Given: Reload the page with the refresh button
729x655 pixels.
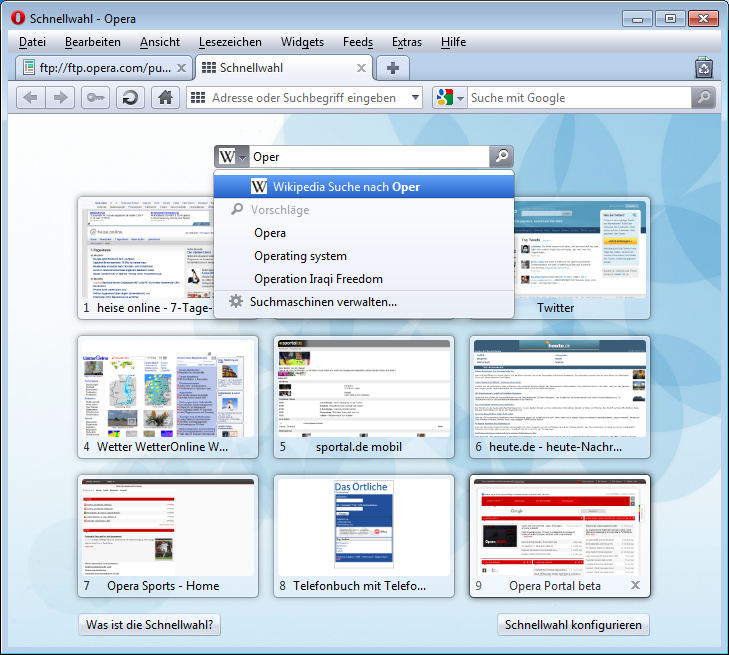Looking at the screenshot, I should click(x=130, y=98).
